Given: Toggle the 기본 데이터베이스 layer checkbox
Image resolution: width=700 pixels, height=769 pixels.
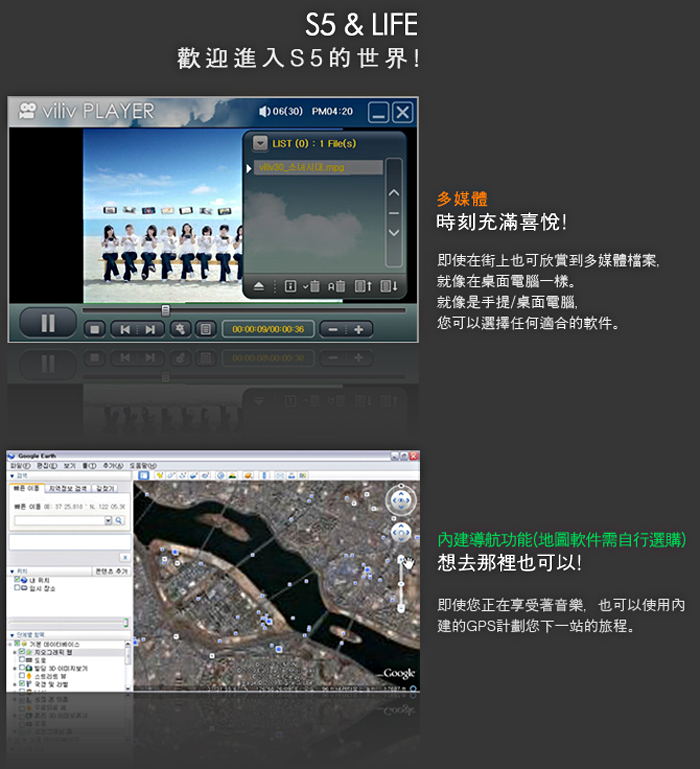Looking at the screenshot, I should [17, 643].
